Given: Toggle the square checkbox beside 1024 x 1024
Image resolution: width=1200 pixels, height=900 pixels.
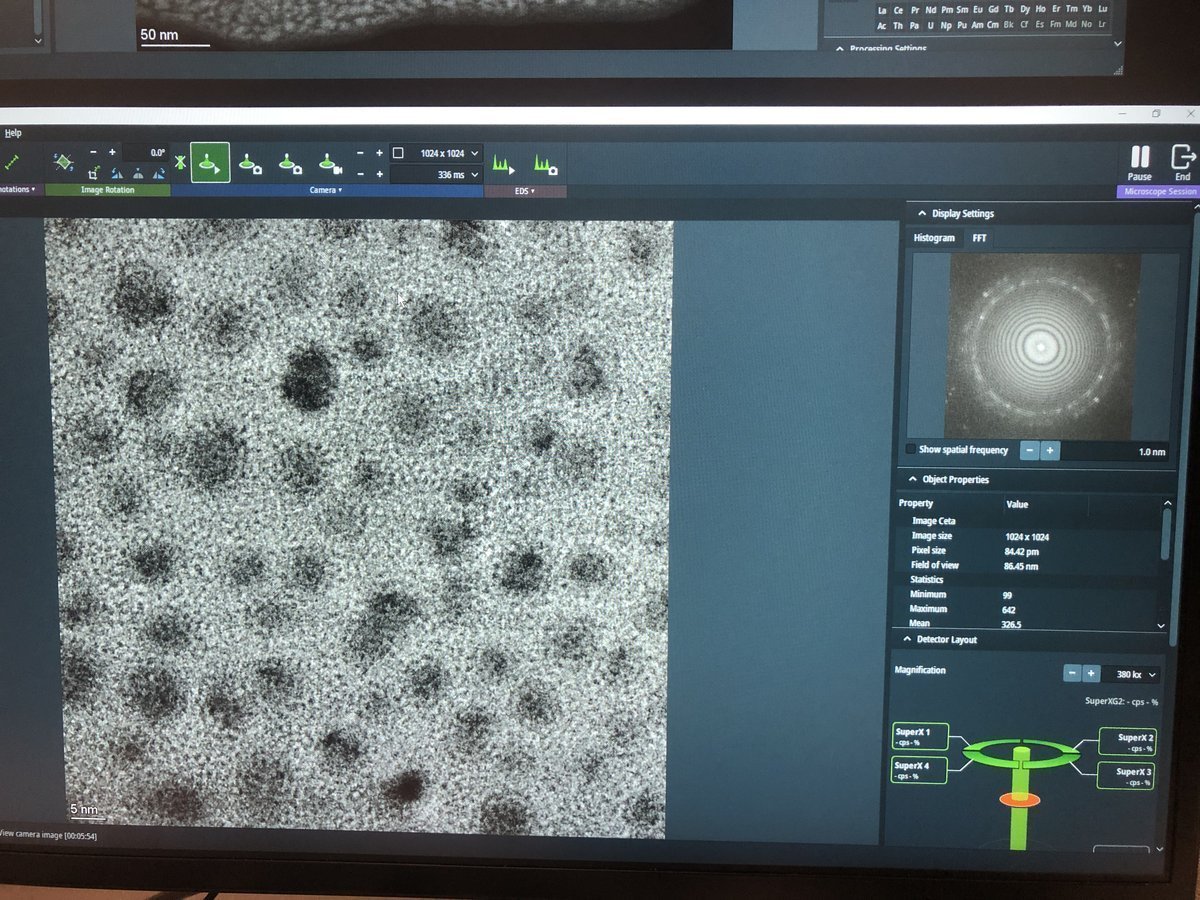Looking at the screenshot, I should tap(398, 153).
